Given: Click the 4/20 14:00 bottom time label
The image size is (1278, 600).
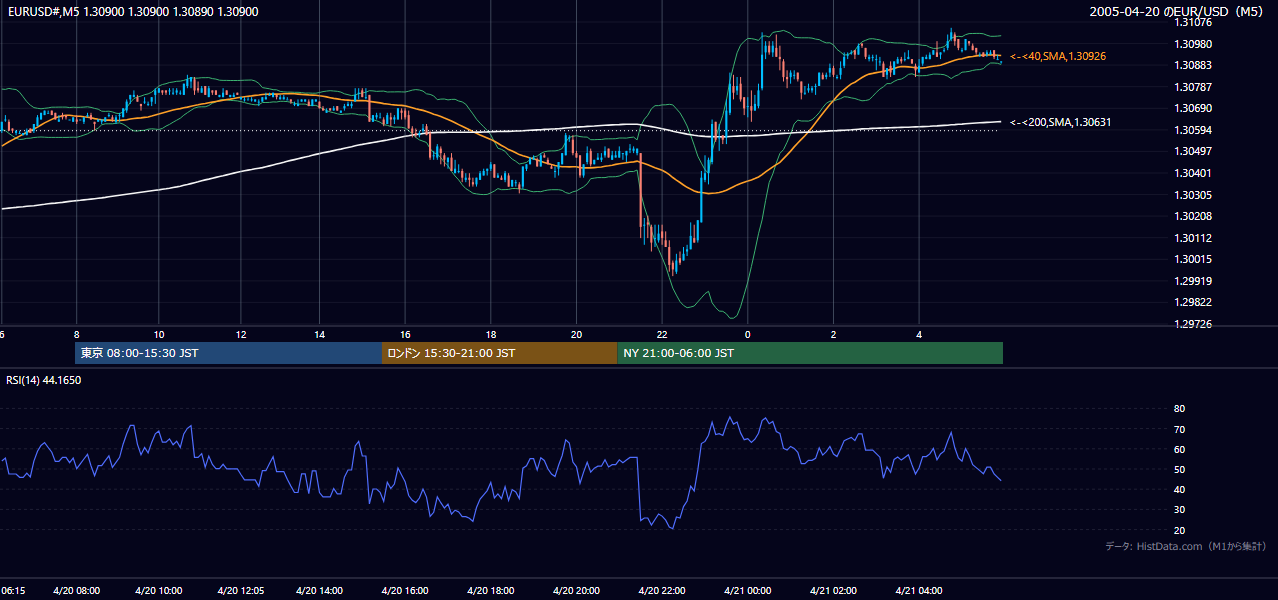Looking at the screenshot, I should coord(320,591).
